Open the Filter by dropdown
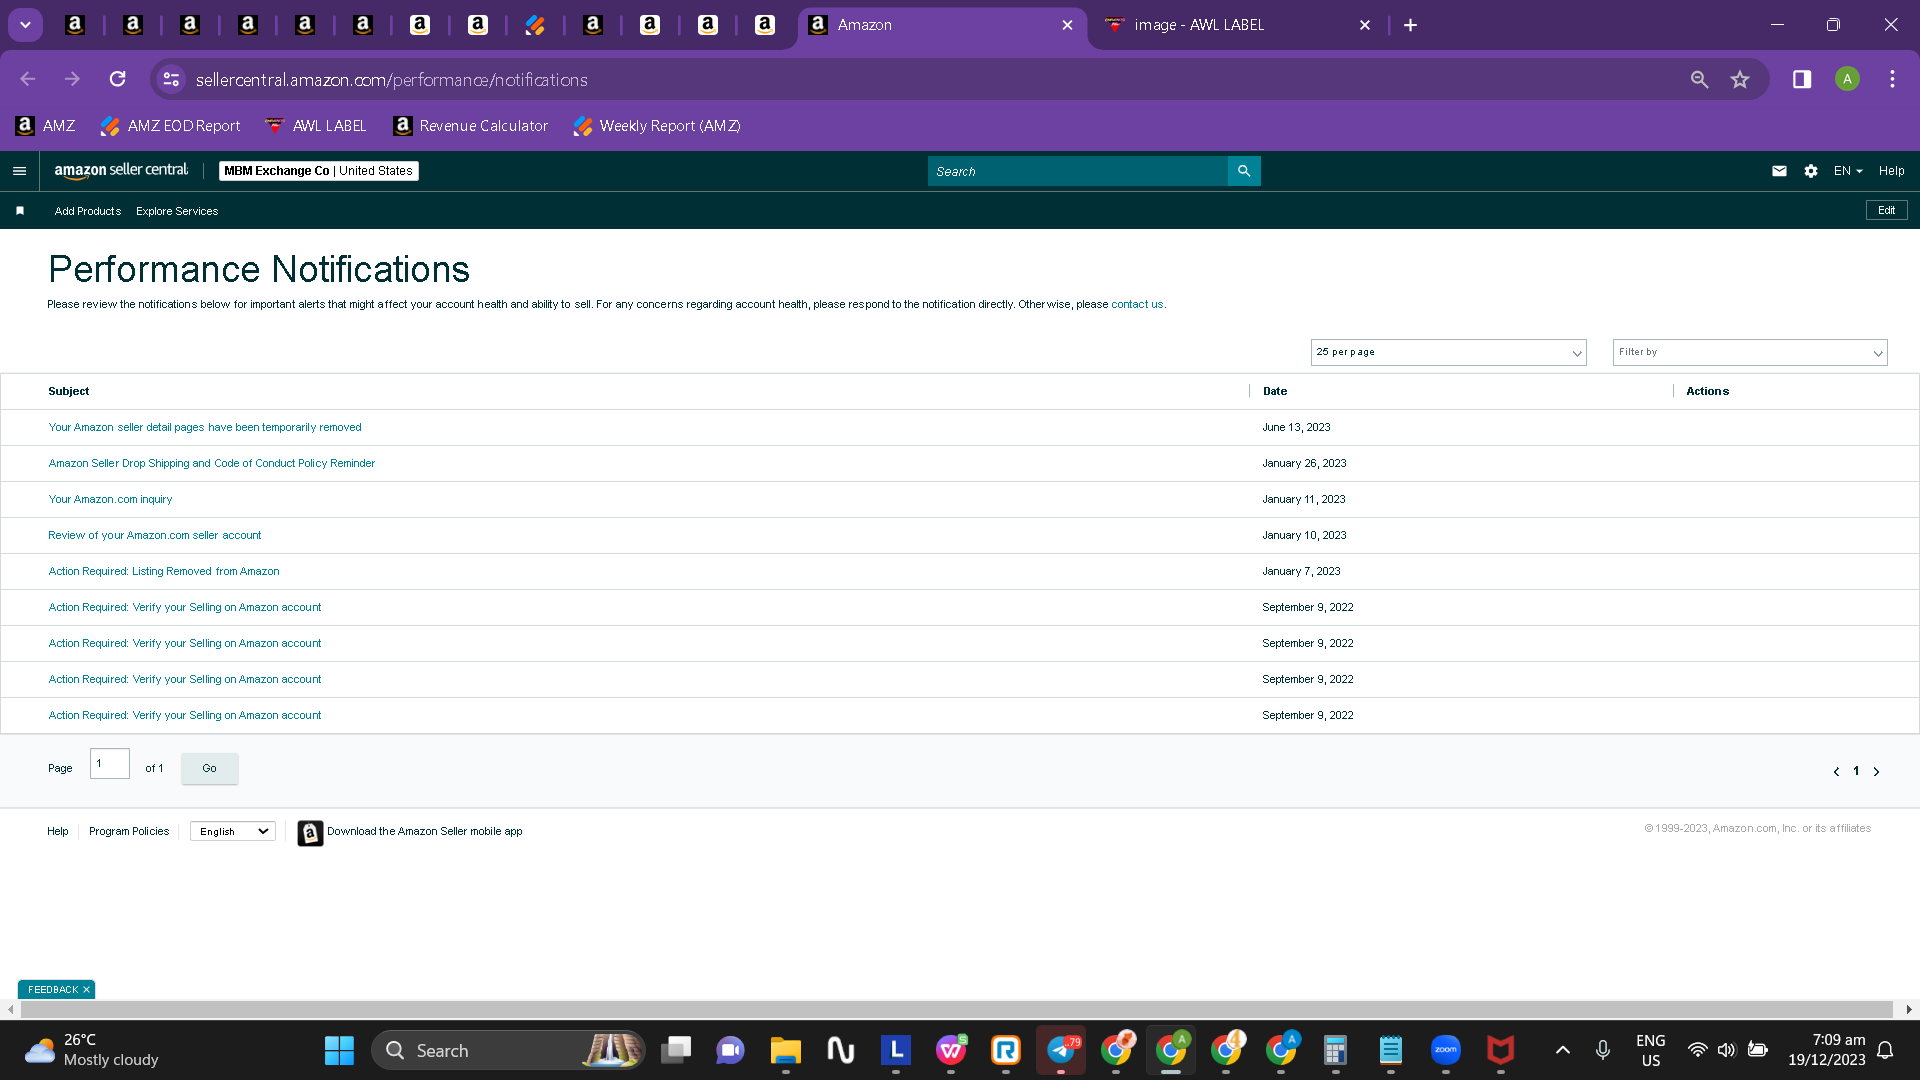This screenshot has height=1080, width=1920. [1750, 352]
